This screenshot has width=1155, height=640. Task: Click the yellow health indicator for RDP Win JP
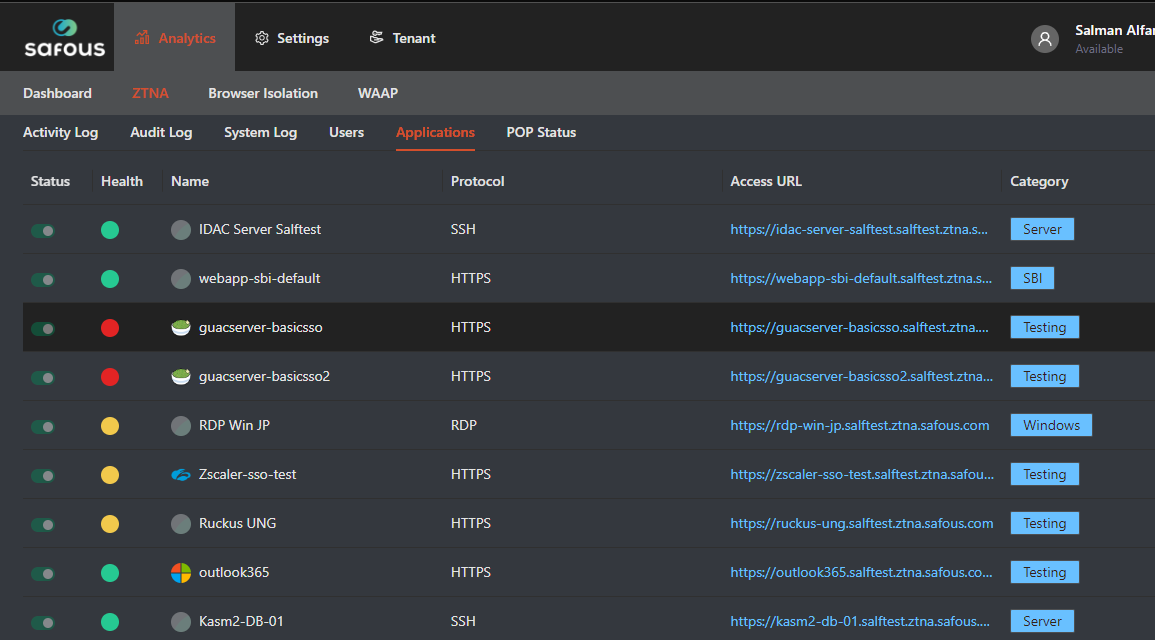pyautogui.click(x=110, y=426)
